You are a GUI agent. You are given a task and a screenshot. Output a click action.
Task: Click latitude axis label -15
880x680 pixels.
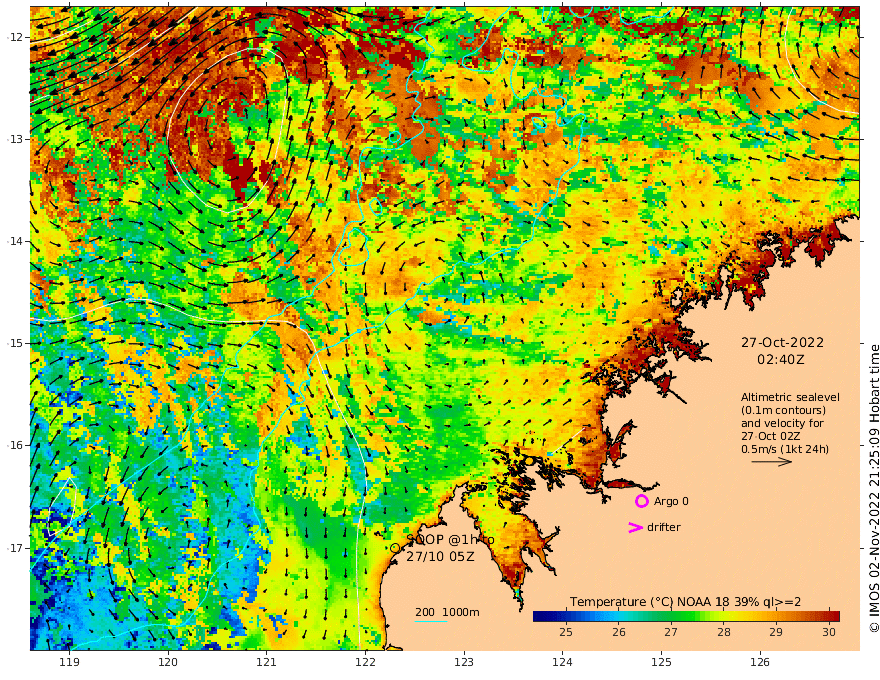pos(15,343)
